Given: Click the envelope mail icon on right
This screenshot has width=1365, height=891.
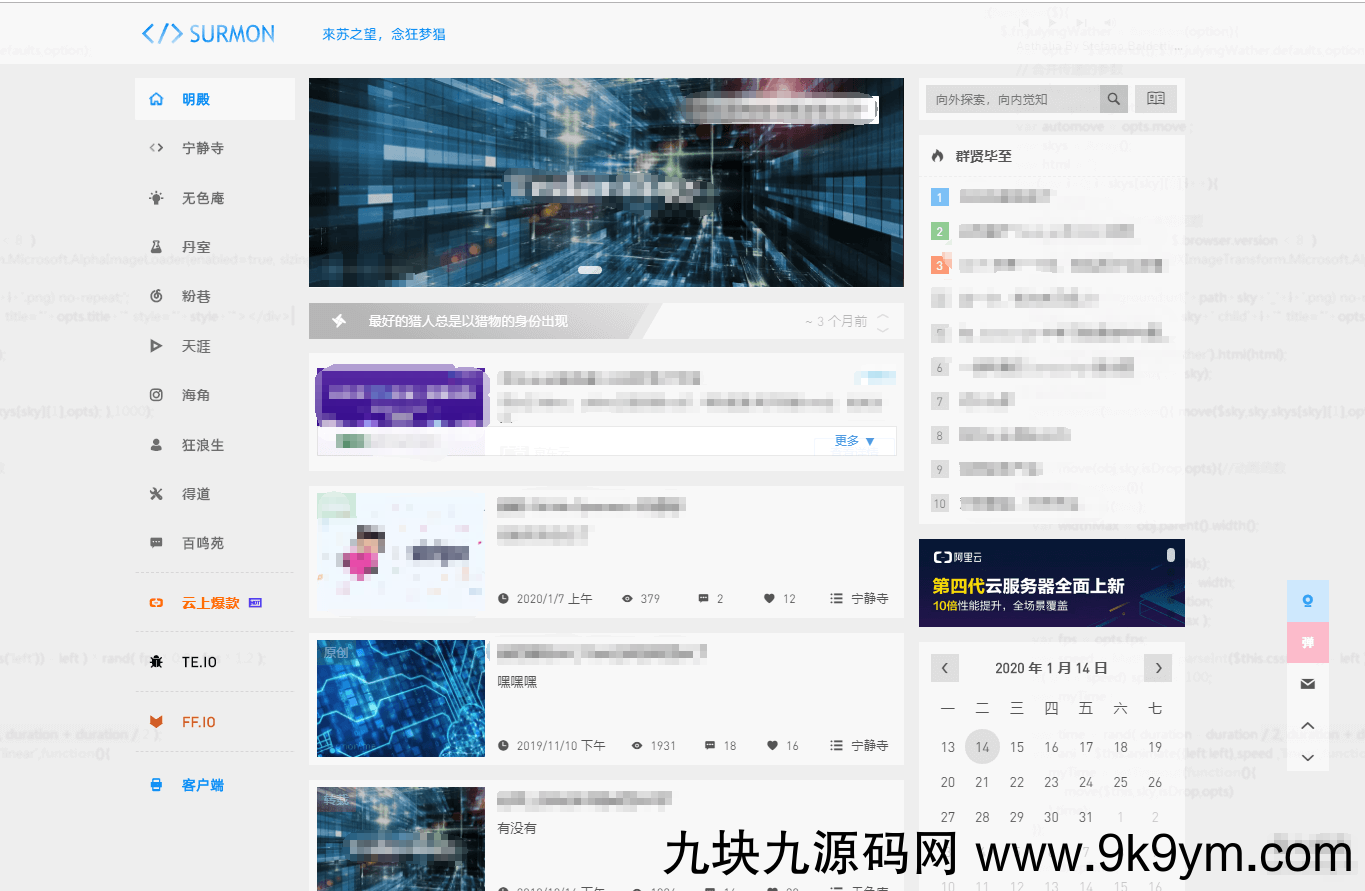Looking at the screenshot, I should tap(1307, 684).
